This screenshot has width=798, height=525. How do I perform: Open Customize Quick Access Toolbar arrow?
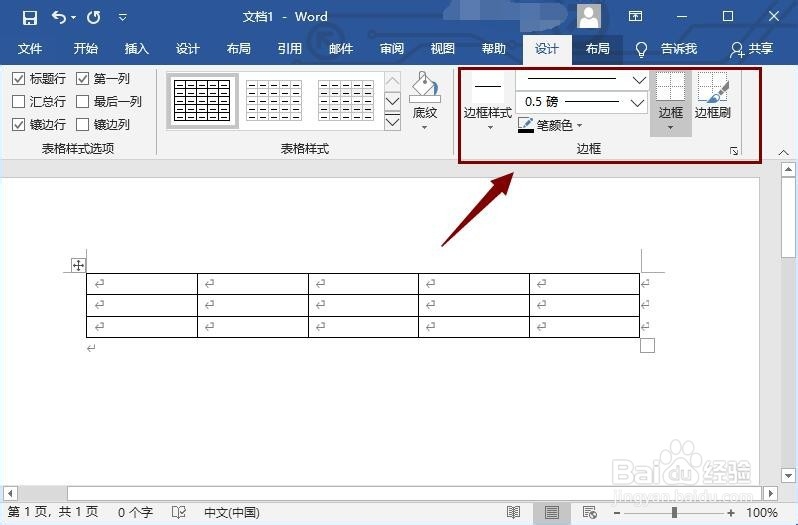[x=123, y=18]
